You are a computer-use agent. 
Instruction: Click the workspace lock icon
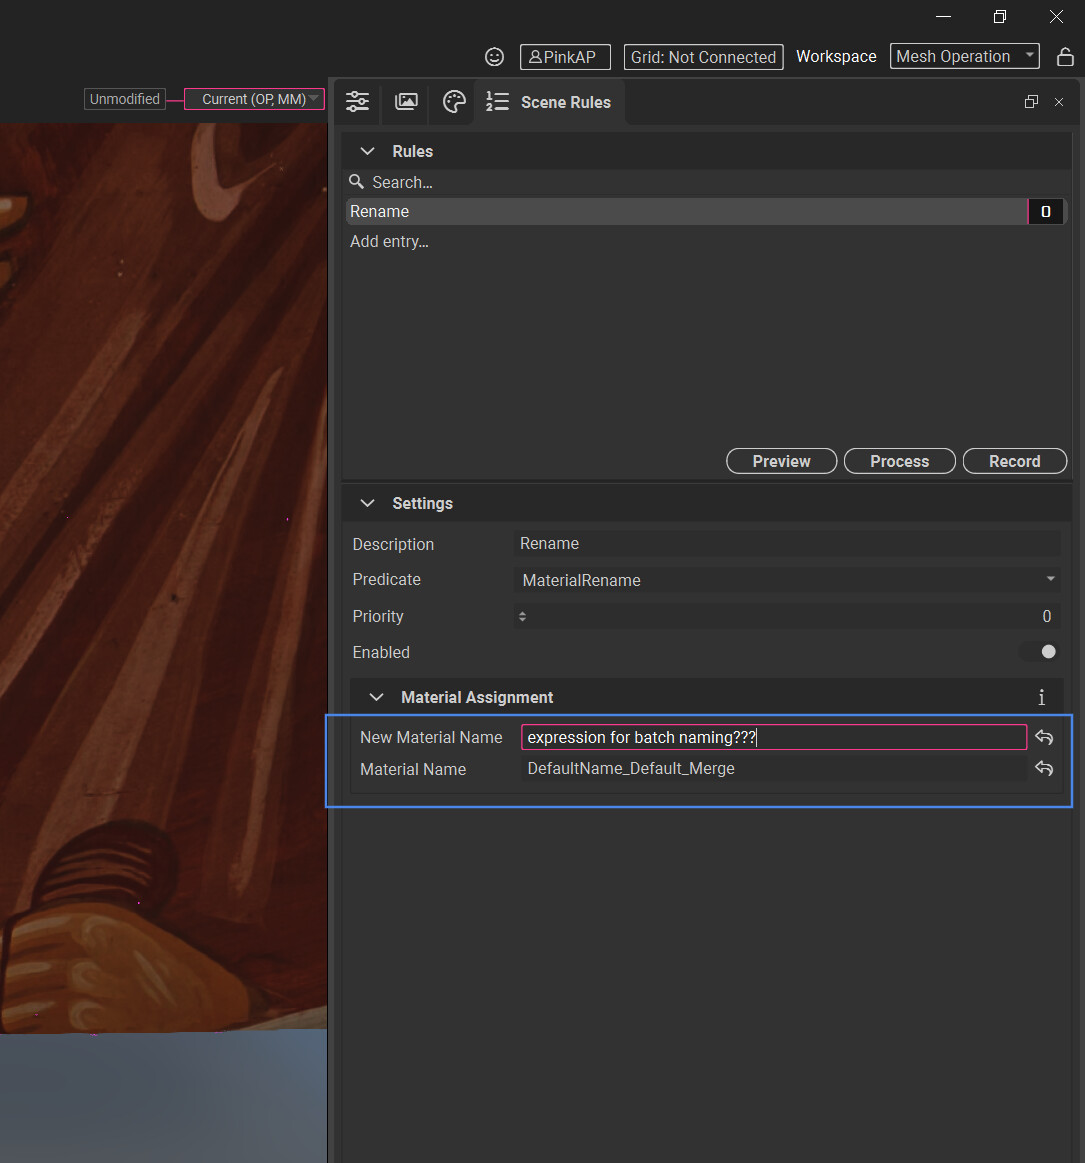click(x=1065, y=57)
